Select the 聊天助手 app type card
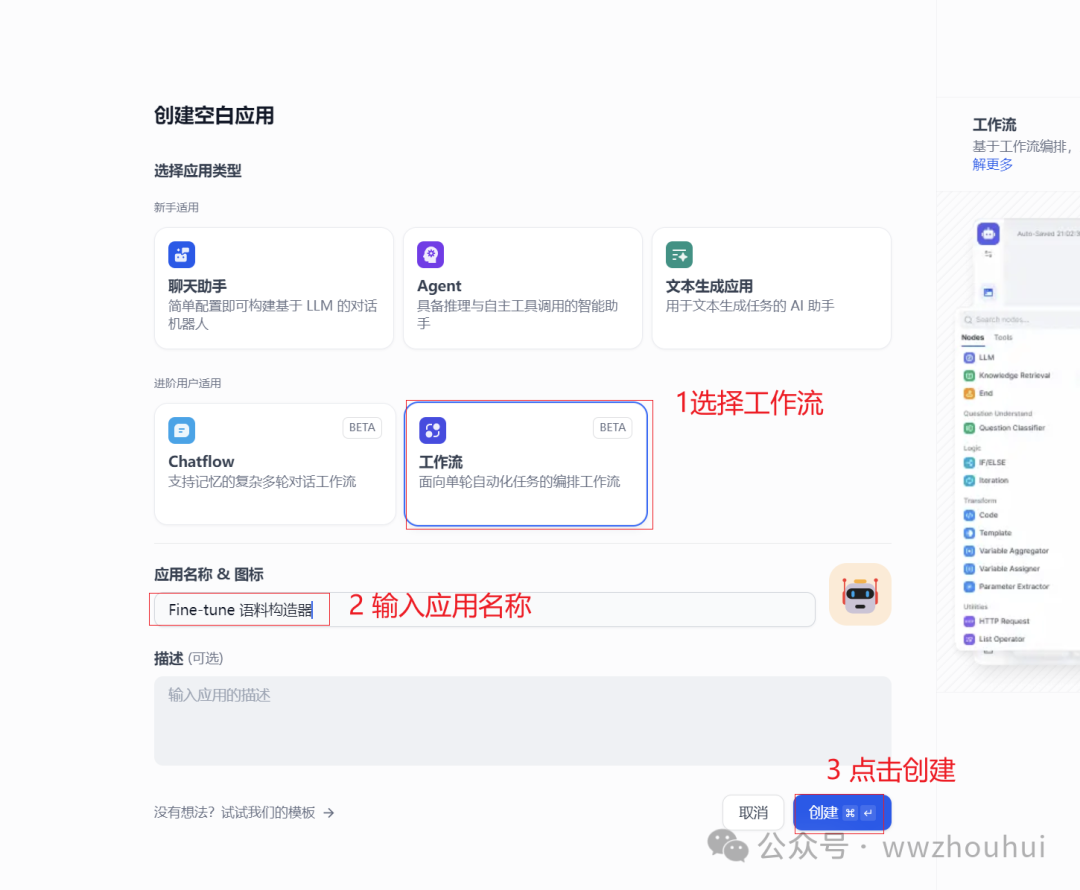 tap(273, 288)
